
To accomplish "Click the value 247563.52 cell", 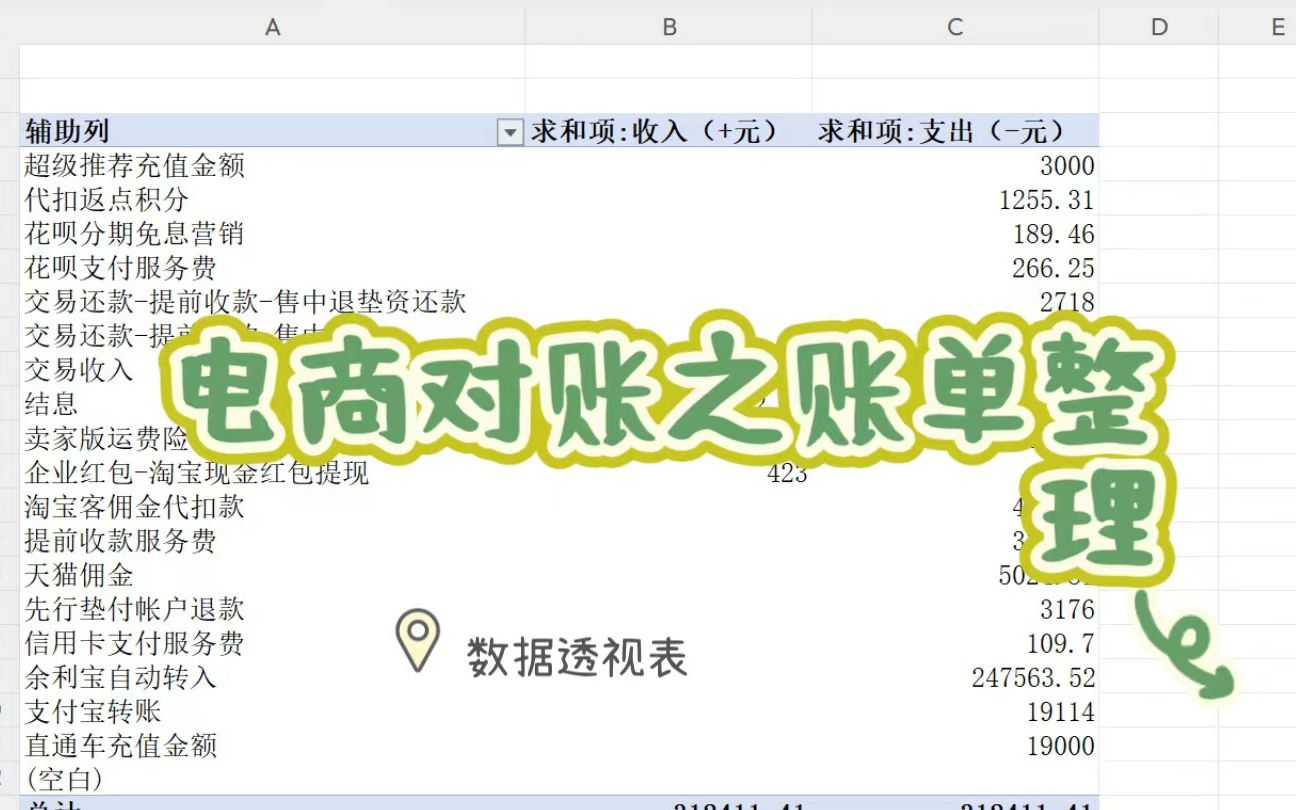I will point(1034,678).
